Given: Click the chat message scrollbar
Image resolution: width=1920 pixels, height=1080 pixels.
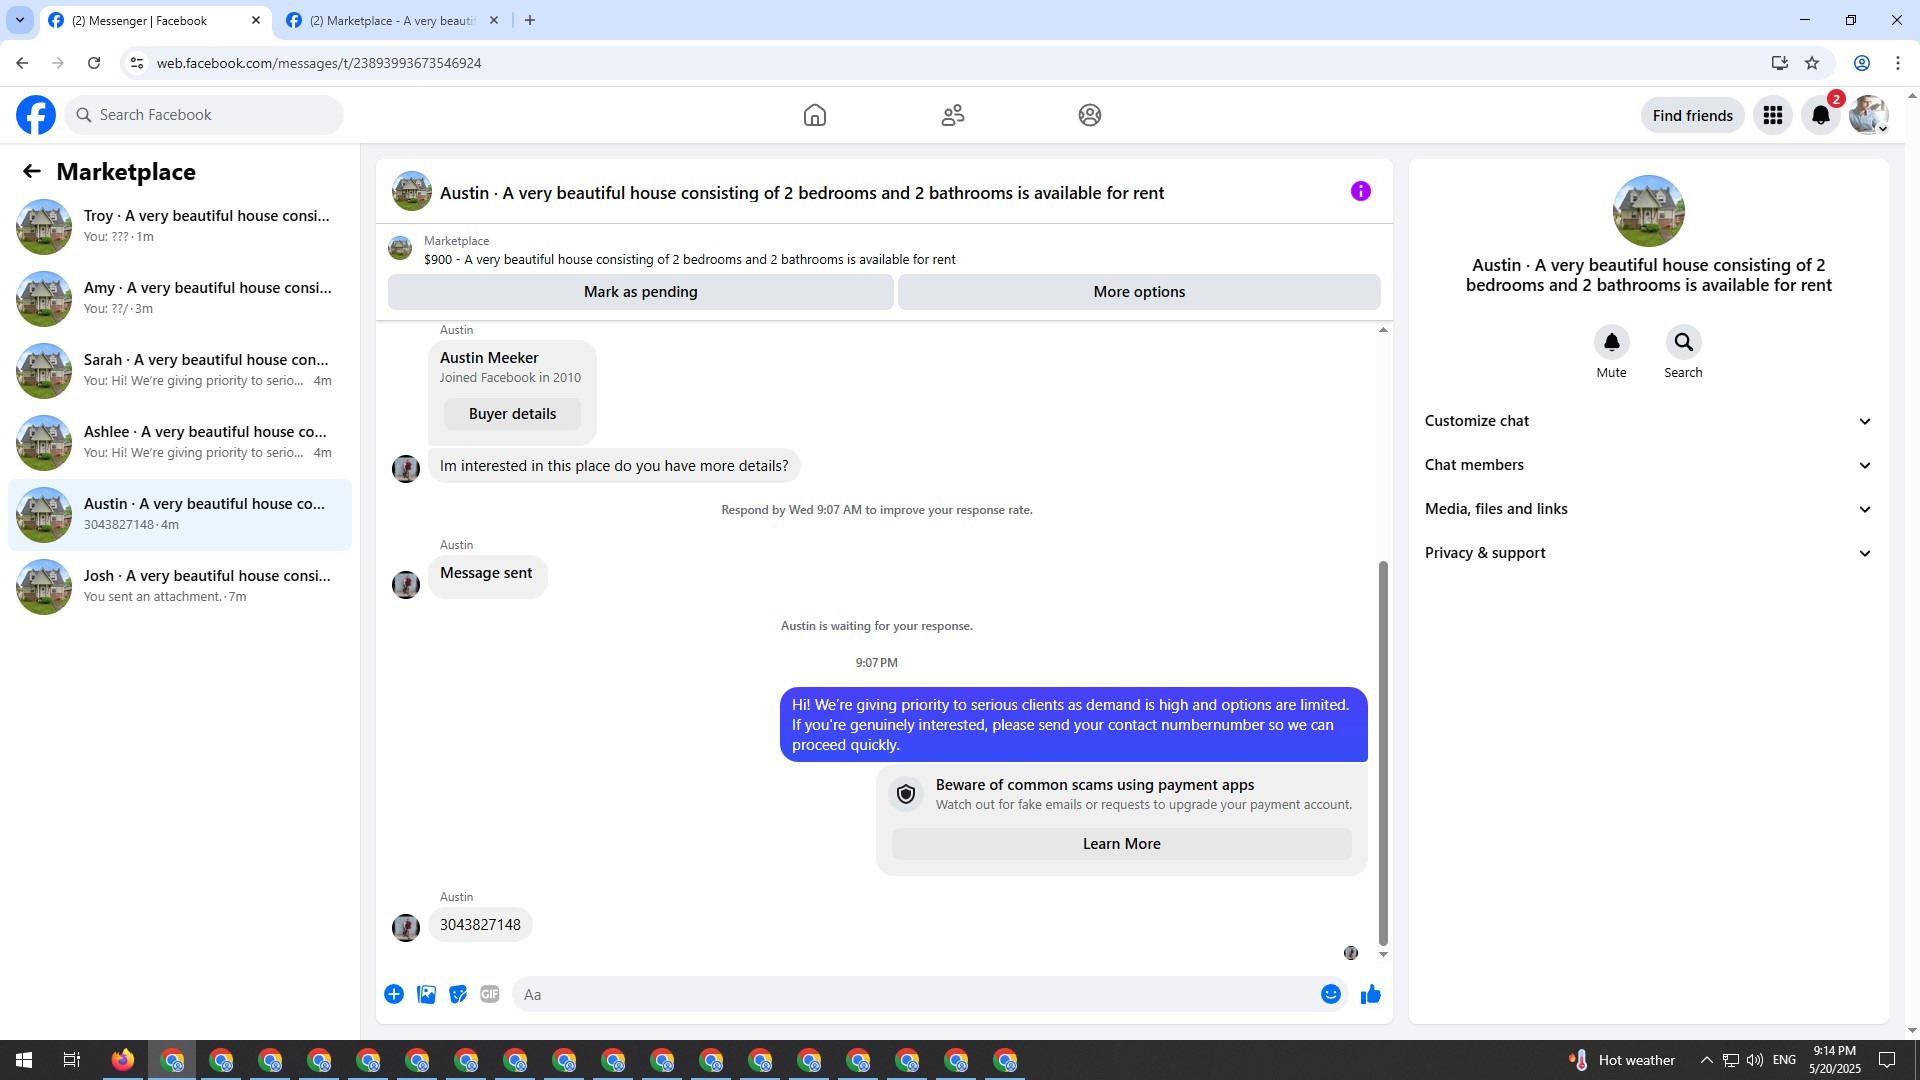Looking at the screenshot, I should 1383,752.
